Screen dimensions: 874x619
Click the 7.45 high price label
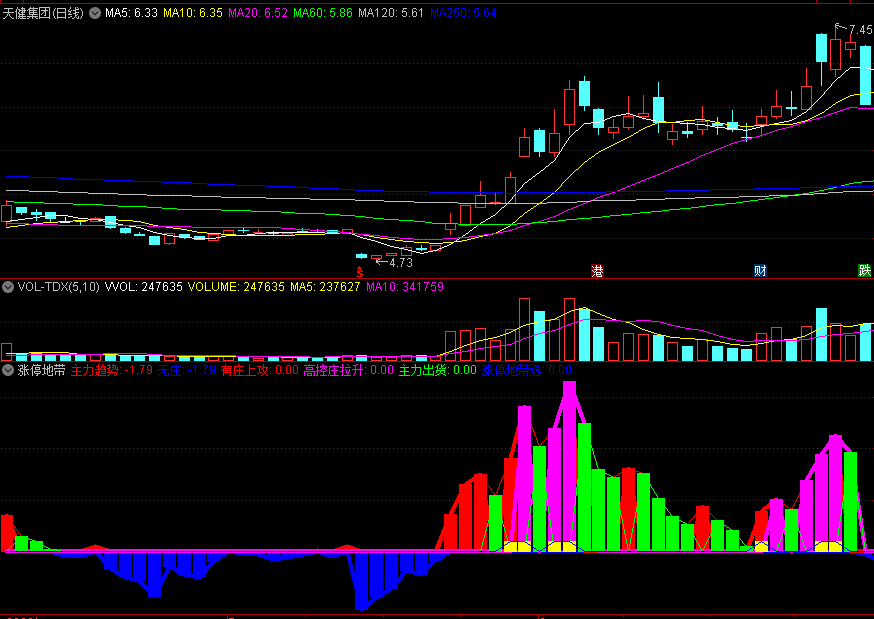point(861,30)
